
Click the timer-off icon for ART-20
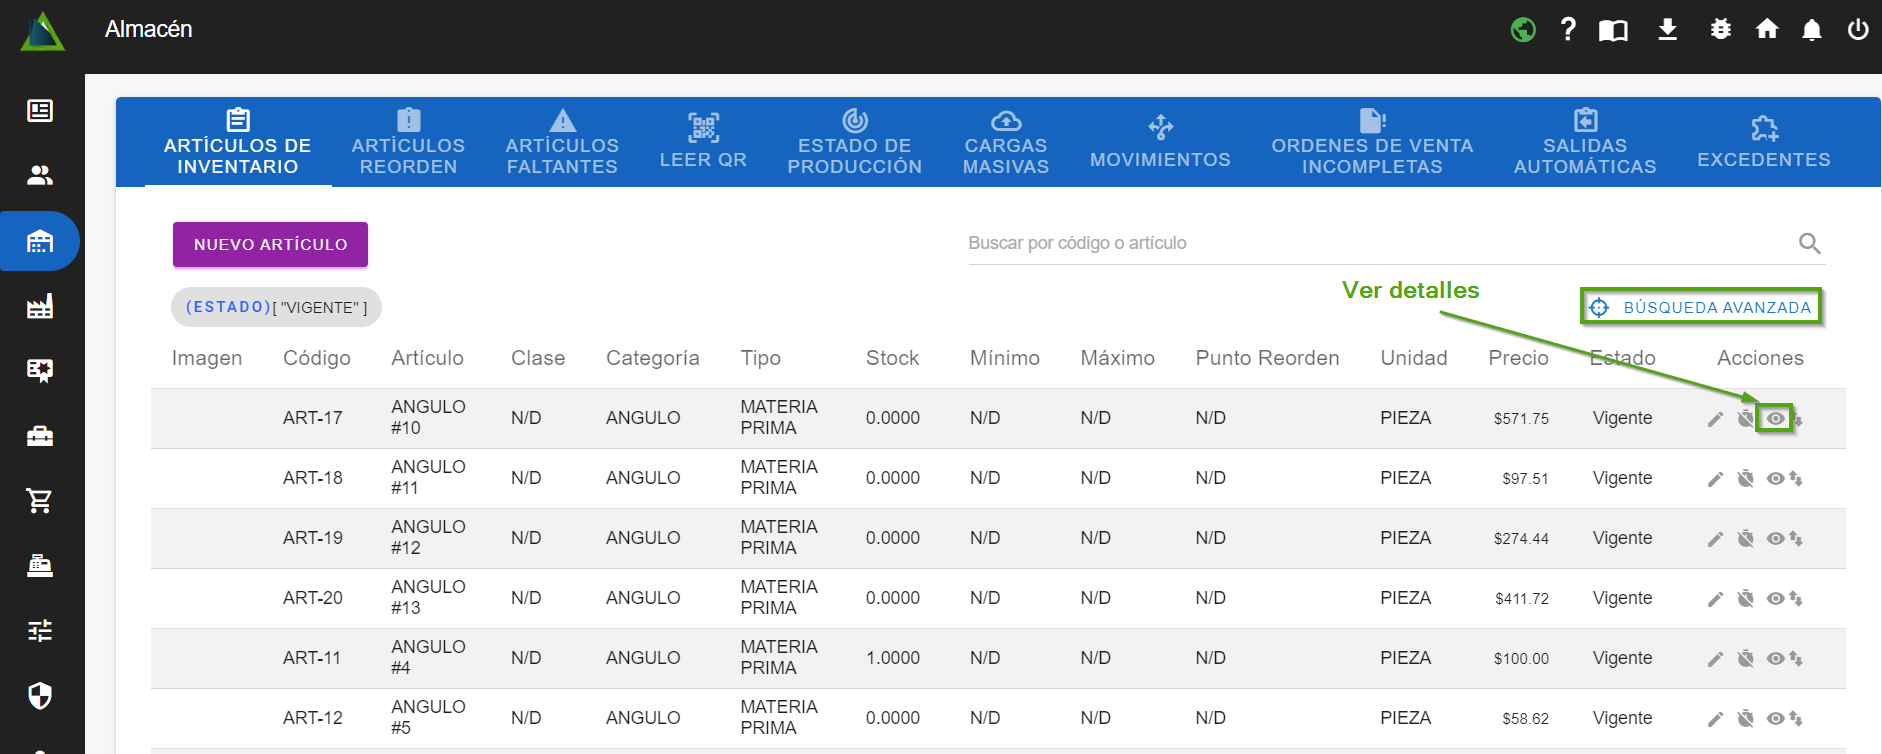(x=1745, y=598)
